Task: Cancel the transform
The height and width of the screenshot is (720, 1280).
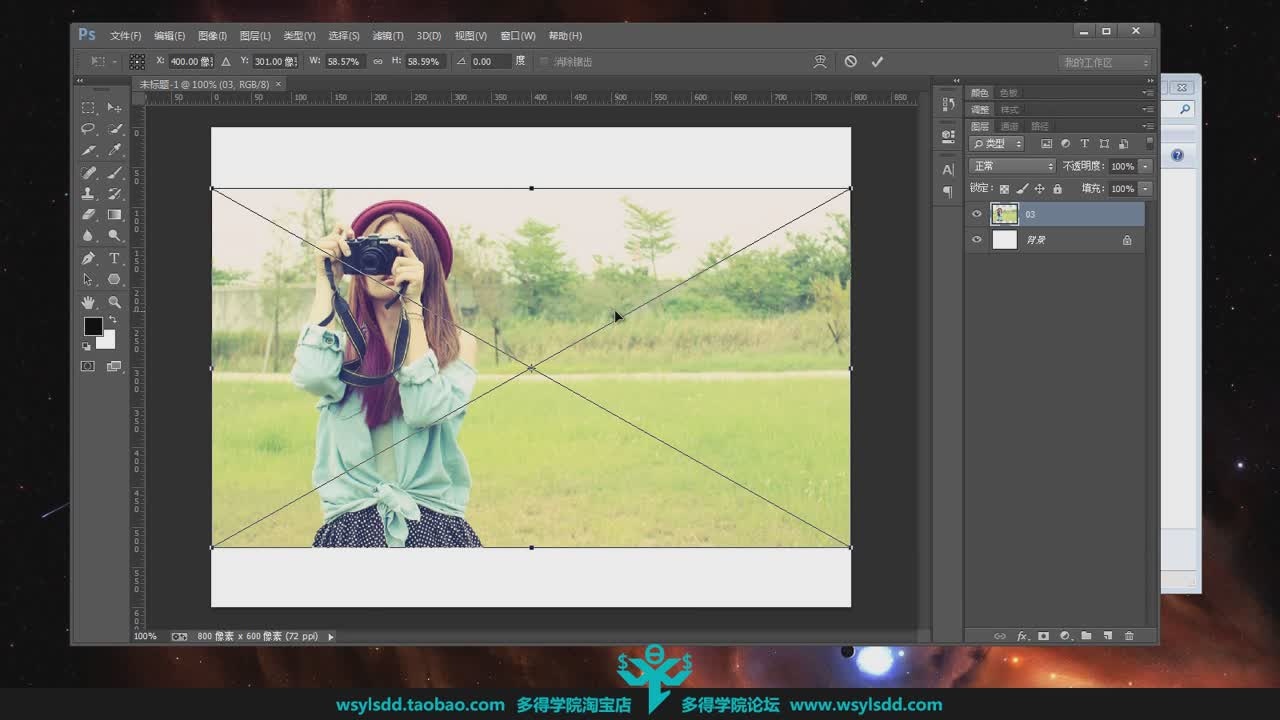Action: pyautogui.click(x=850, y=62)
